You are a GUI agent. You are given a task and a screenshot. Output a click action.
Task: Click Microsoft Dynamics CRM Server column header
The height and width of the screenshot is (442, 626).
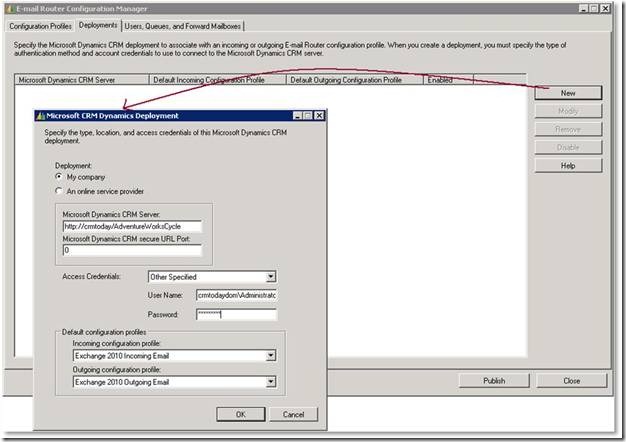pyautogui.click(x=82, y=80)
